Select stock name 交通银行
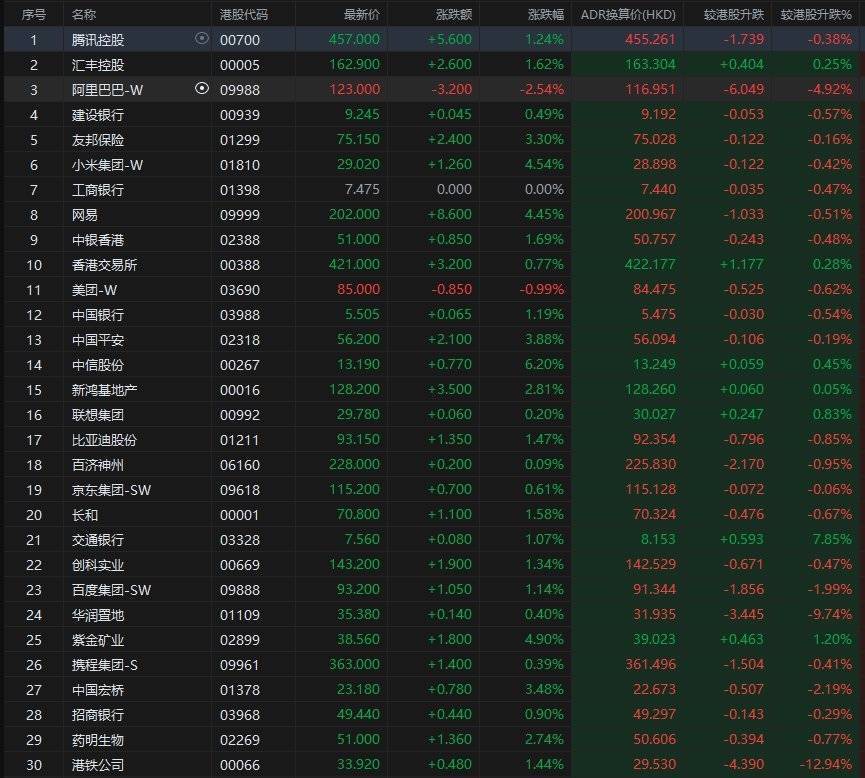The height and width of the screenshot is (778, 865). pos(98,540)
